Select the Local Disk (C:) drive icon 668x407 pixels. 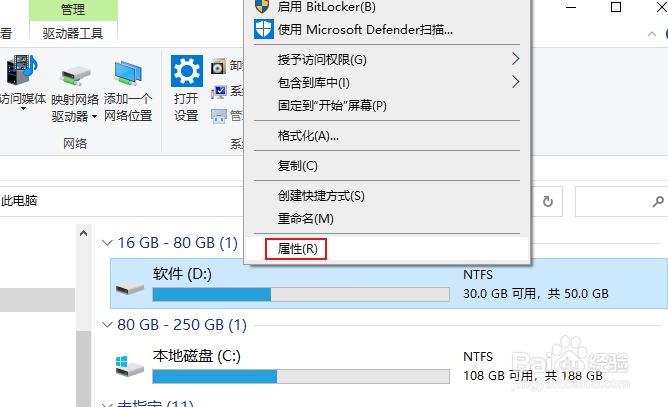tap(130, 367)
